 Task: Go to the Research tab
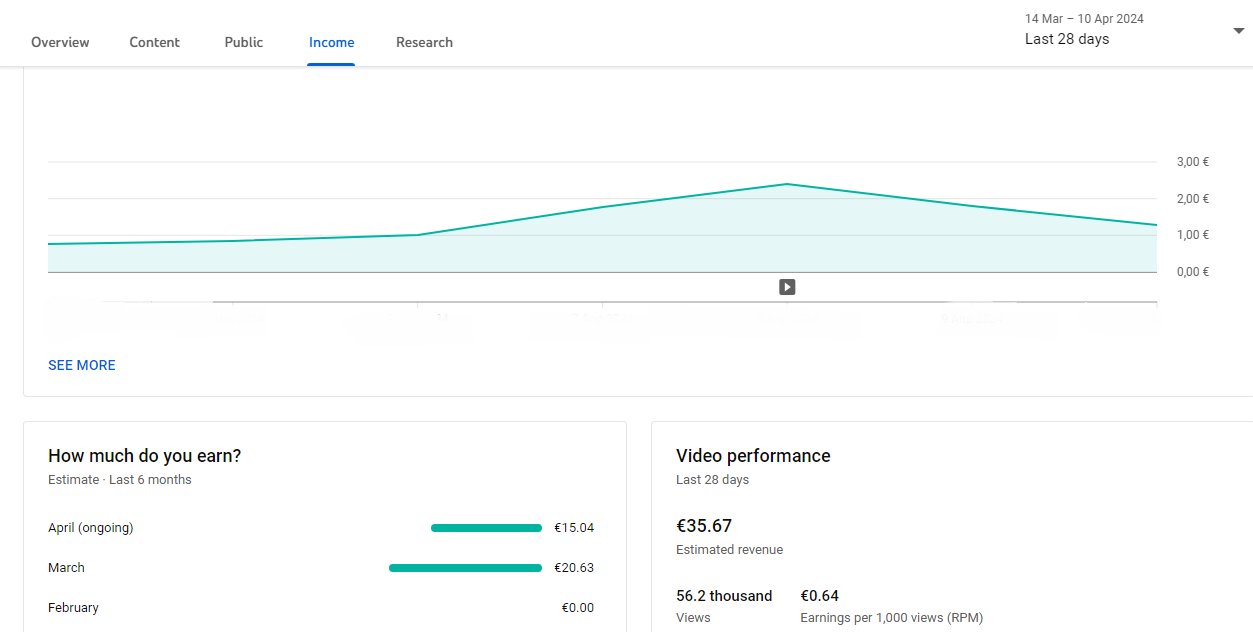pyautogui.click(x=424, y=42)
